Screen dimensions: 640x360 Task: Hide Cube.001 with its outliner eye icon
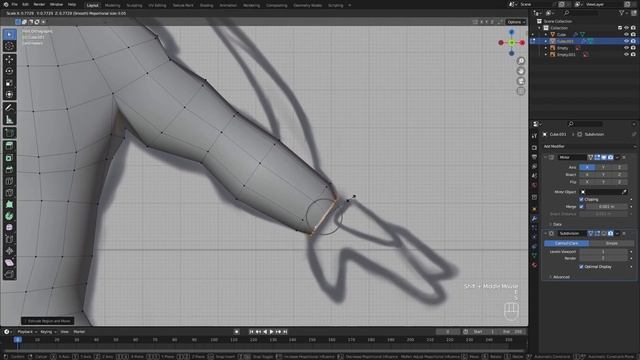pos(626,41)
